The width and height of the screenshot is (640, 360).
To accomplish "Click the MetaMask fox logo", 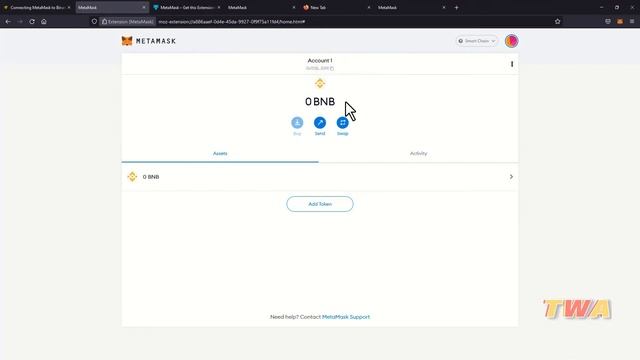I will pyautogui.click(x=127, y=41).
